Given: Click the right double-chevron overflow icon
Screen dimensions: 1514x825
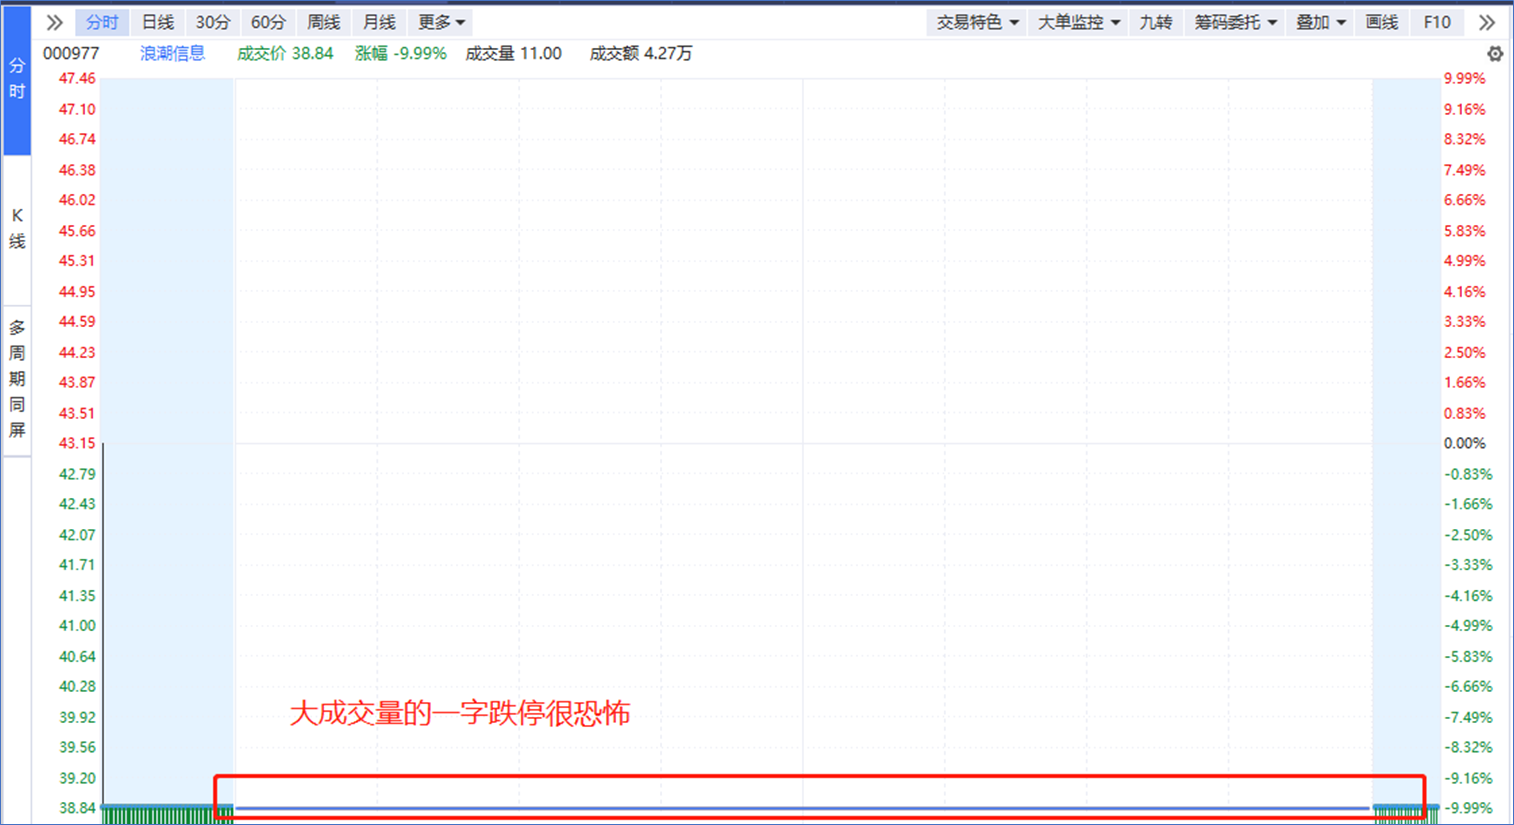Looking at the screenshot, I should pyautogui.click(x=1487, y=22).
